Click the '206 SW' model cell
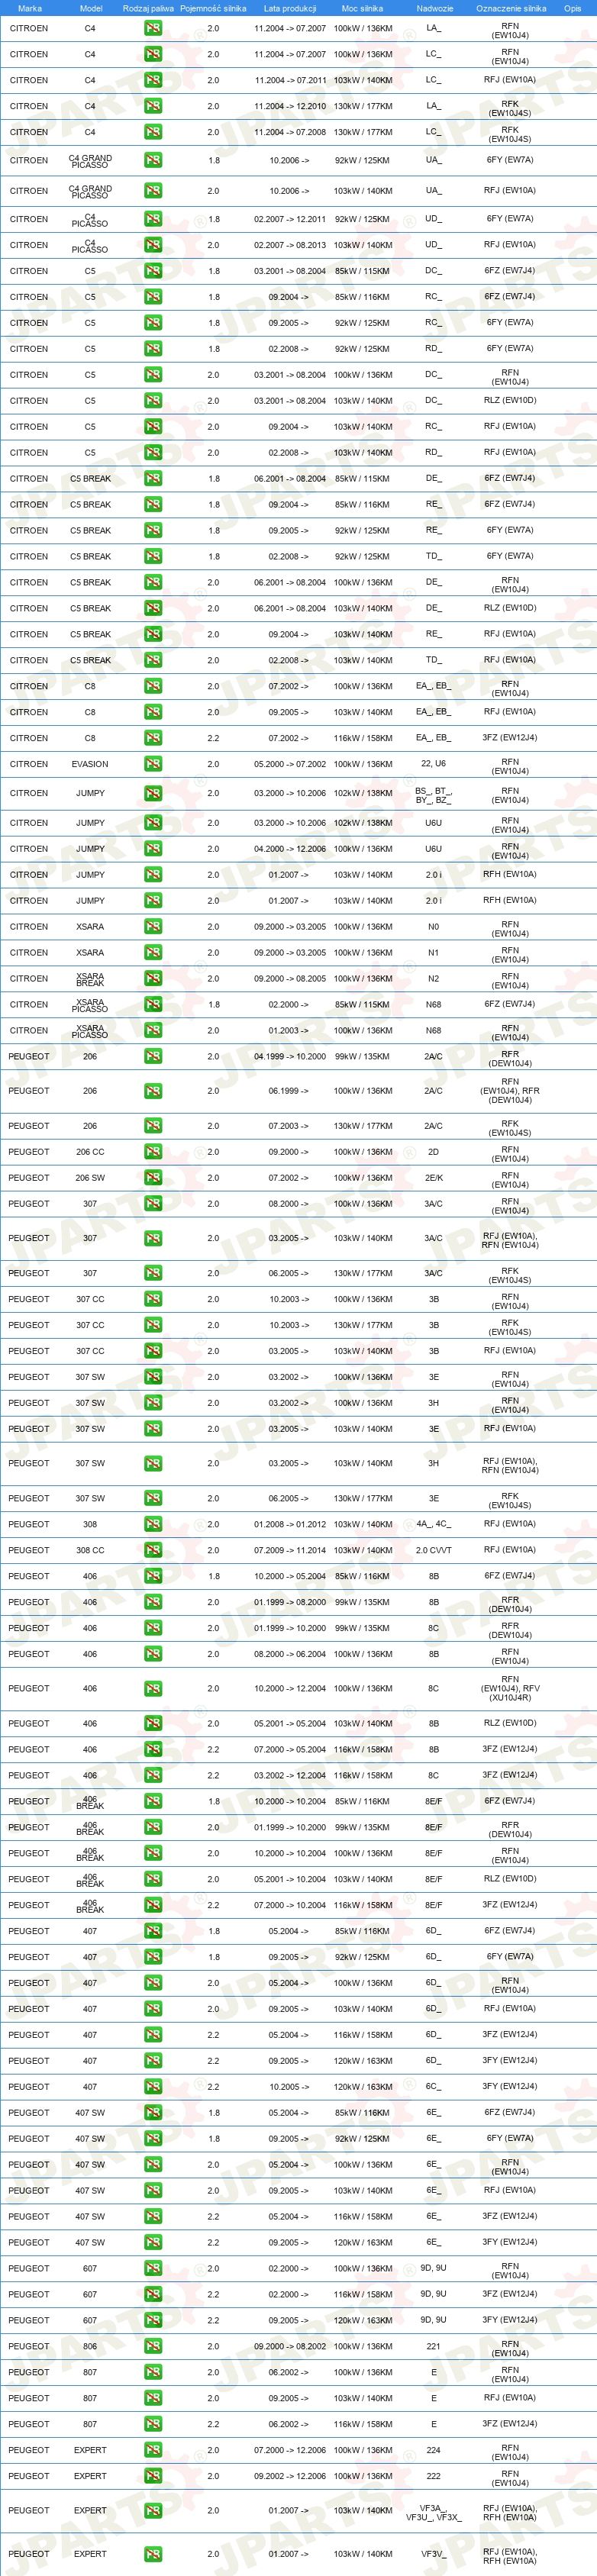The image size is (597, 2576). [x=90, y=1178]
